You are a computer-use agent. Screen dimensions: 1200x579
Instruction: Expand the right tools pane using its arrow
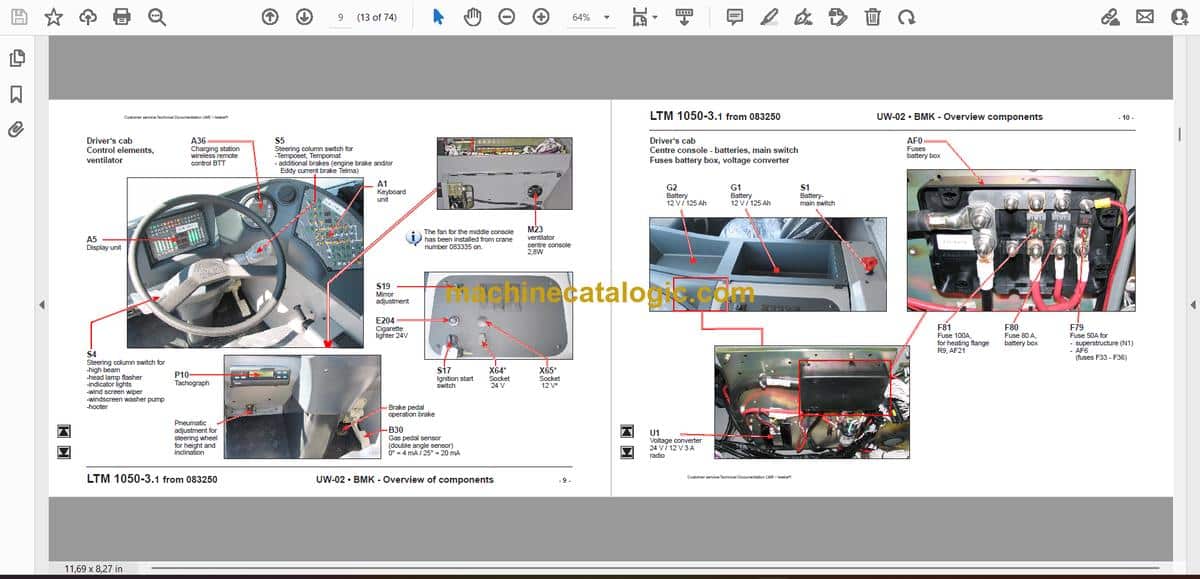click(x=1192, y=305)
